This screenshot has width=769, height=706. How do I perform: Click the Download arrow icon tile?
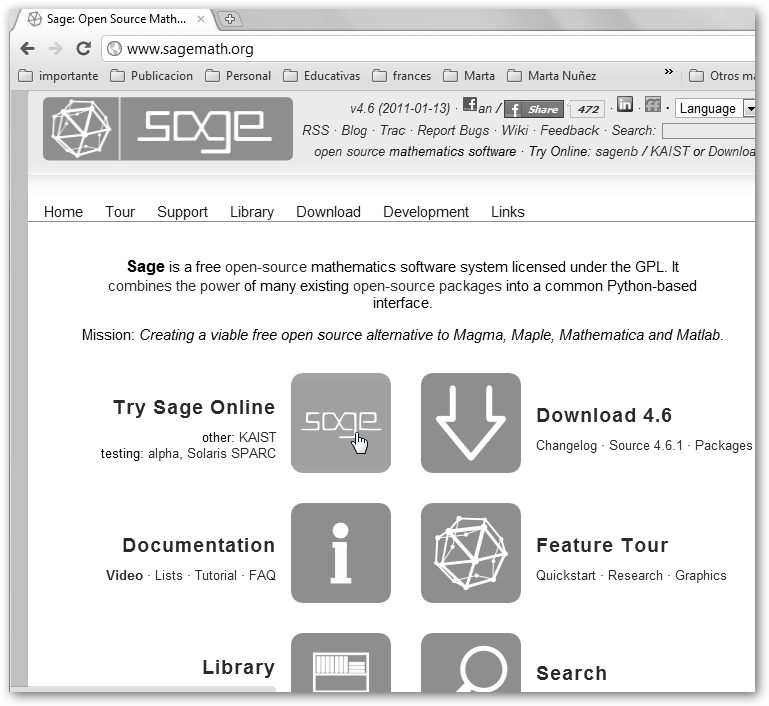470,423
